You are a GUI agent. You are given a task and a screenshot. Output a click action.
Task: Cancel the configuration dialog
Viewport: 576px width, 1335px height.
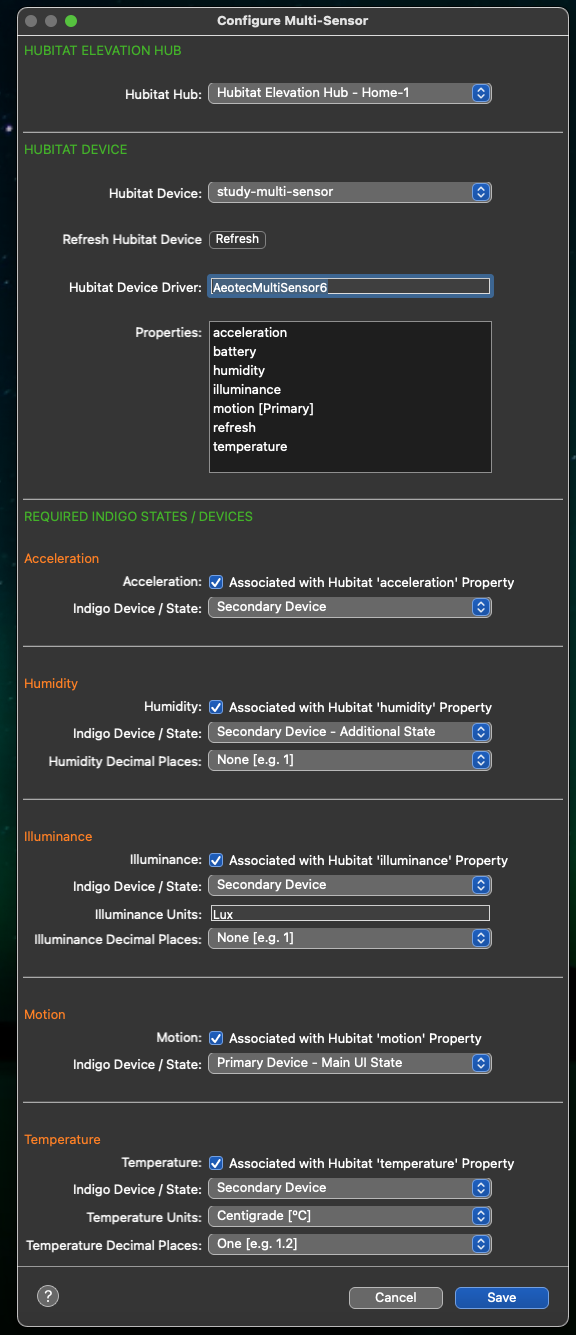coord(396,1297)
